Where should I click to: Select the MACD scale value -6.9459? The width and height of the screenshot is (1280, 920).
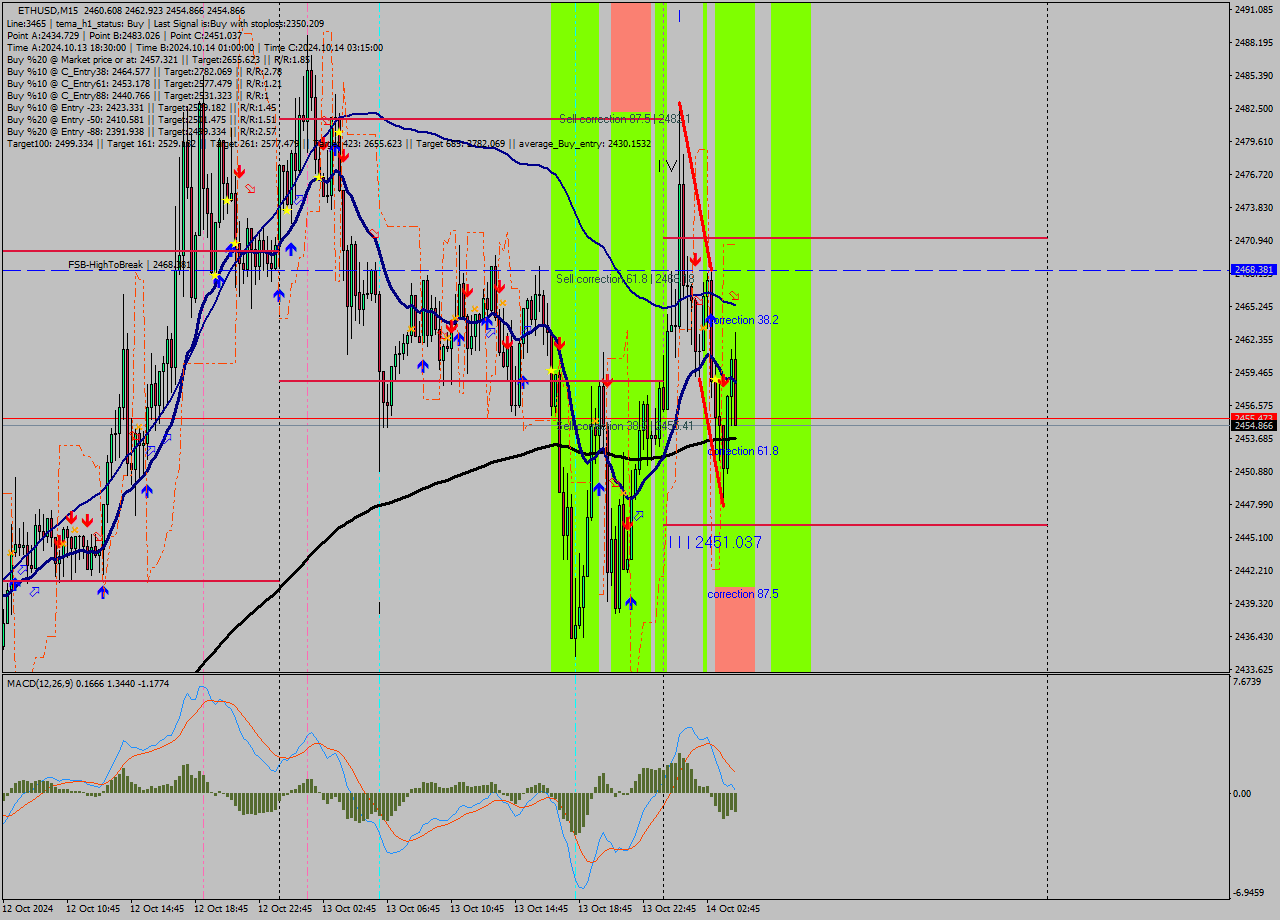coord(1249,892)
